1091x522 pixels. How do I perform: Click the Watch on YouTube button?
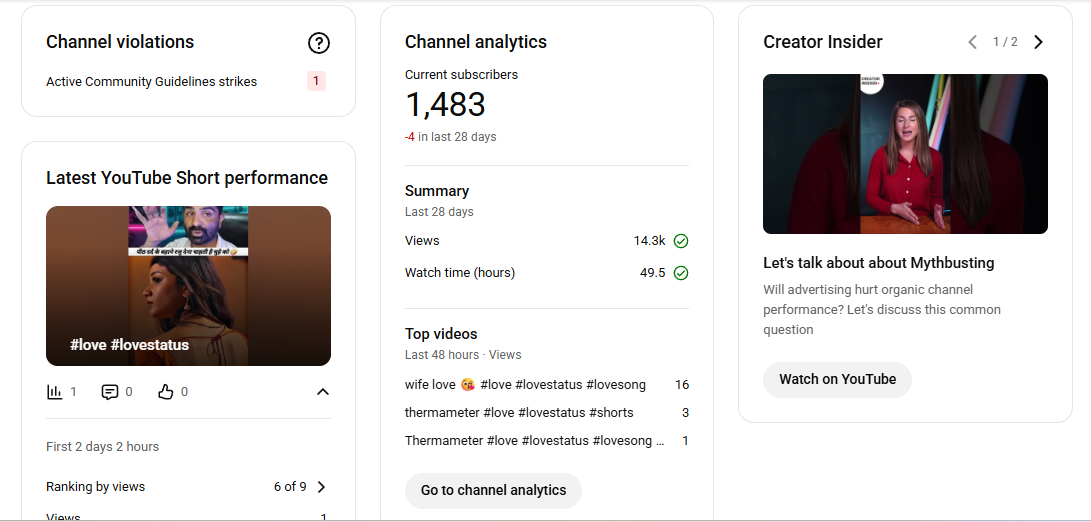[837, 379]
